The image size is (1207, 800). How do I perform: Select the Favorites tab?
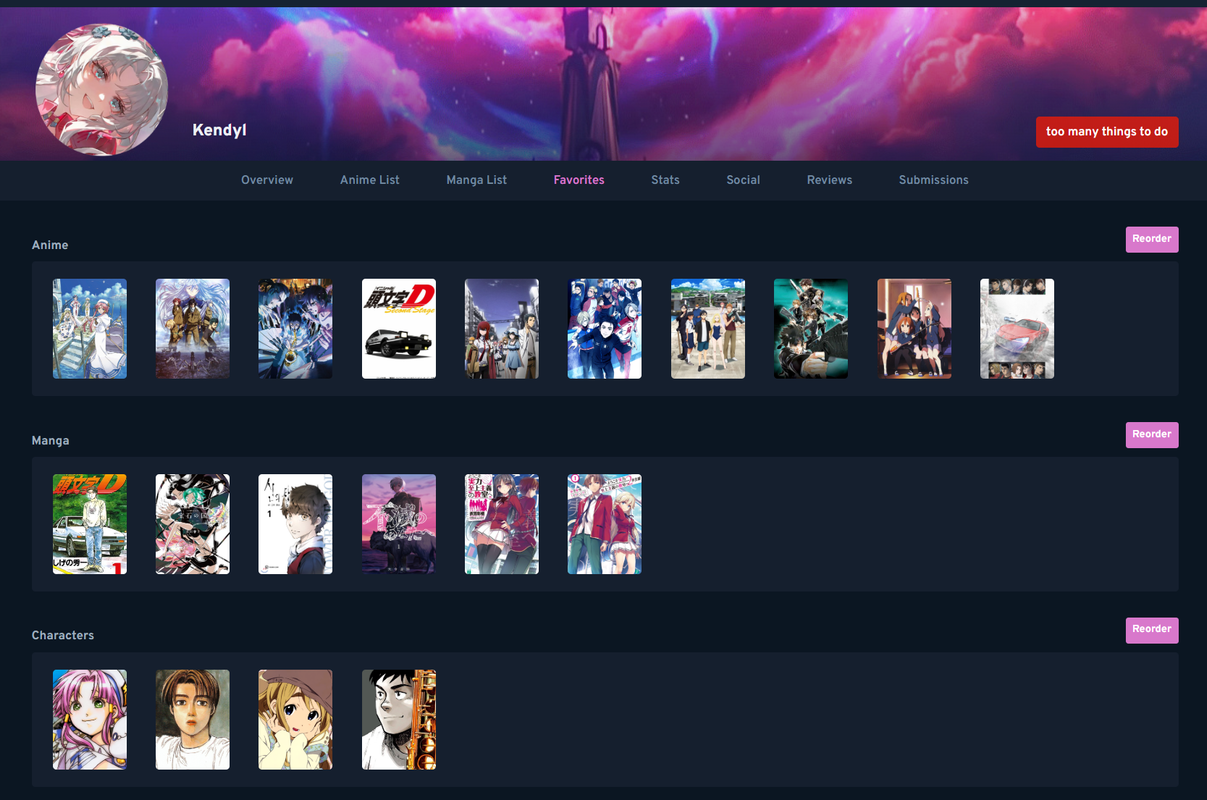579,180
